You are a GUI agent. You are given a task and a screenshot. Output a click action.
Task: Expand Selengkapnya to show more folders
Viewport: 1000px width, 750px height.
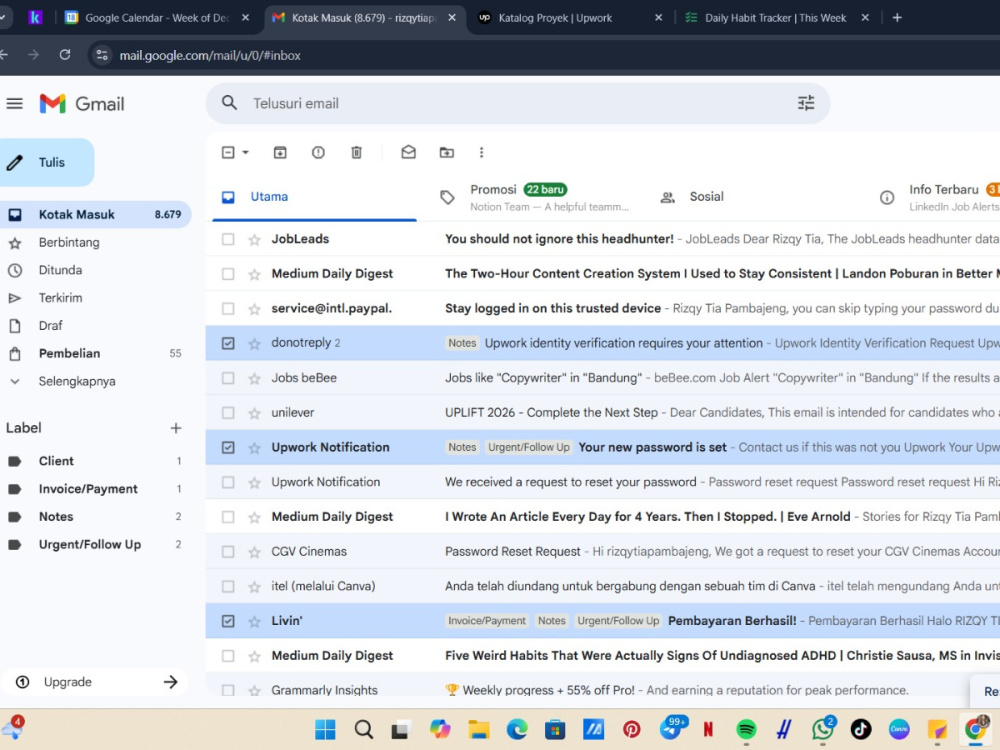pos(77,381)
